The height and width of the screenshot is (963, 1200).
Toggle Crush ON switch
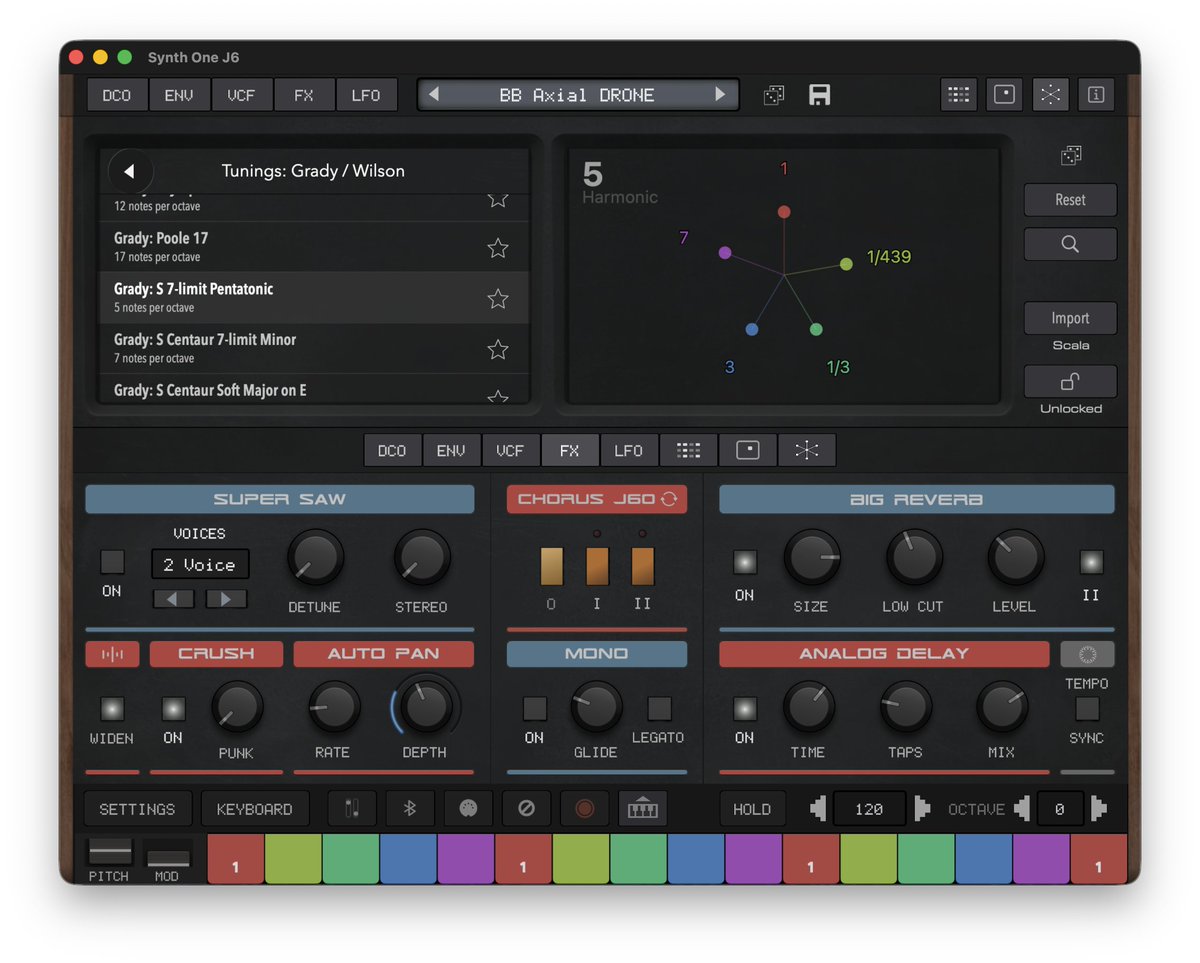tap(173, 709)
